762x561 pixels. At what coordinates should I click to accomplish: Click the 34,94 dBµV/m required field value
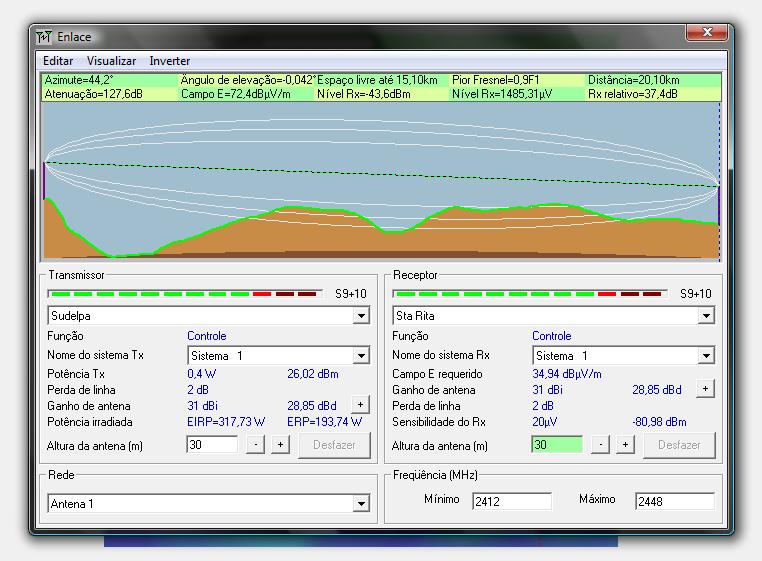[567, 374]
